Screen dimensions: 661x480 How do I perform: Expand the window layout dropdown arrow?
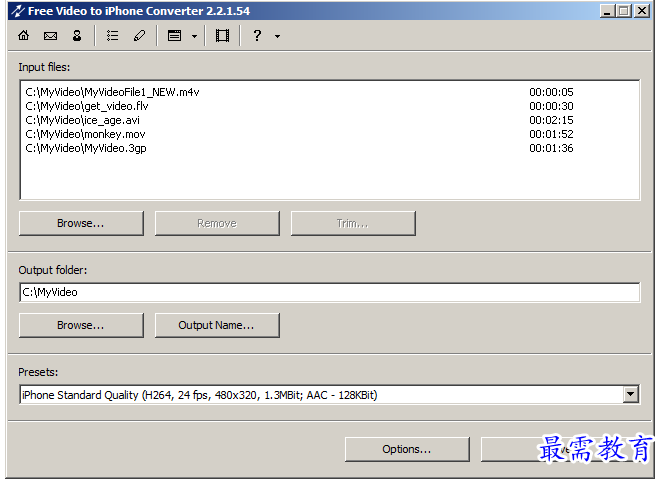194,36
